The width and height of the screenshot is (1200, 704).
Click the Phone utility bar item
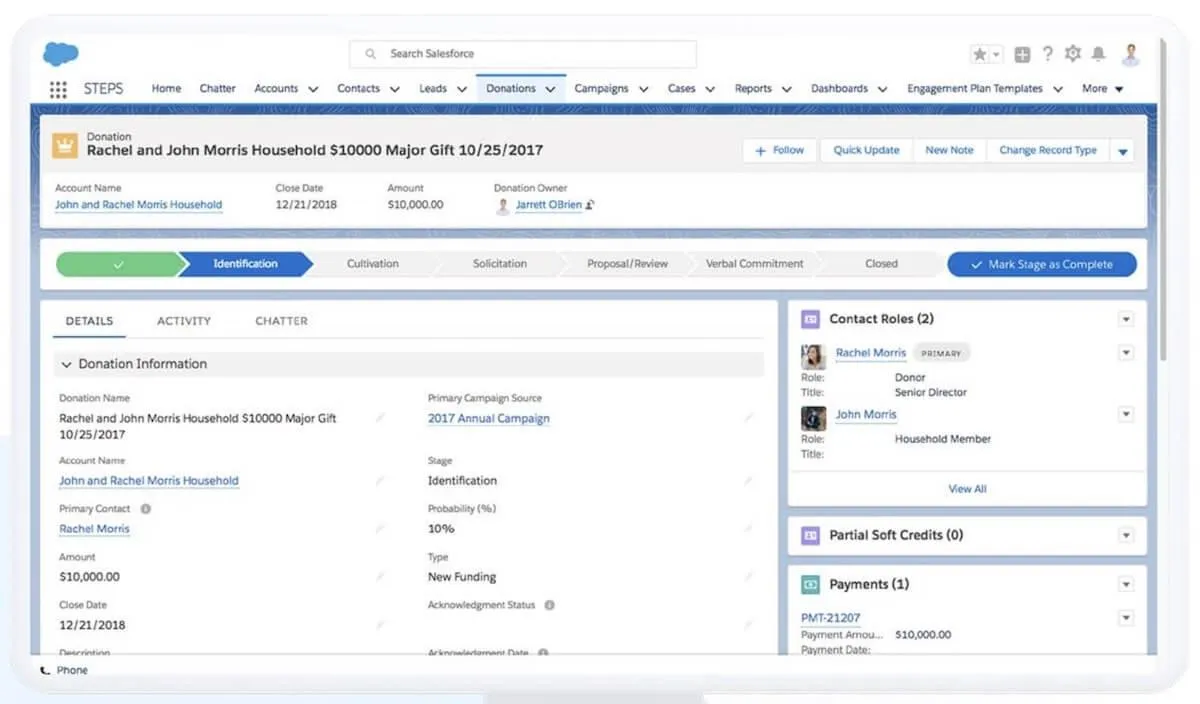coord(64,670)
